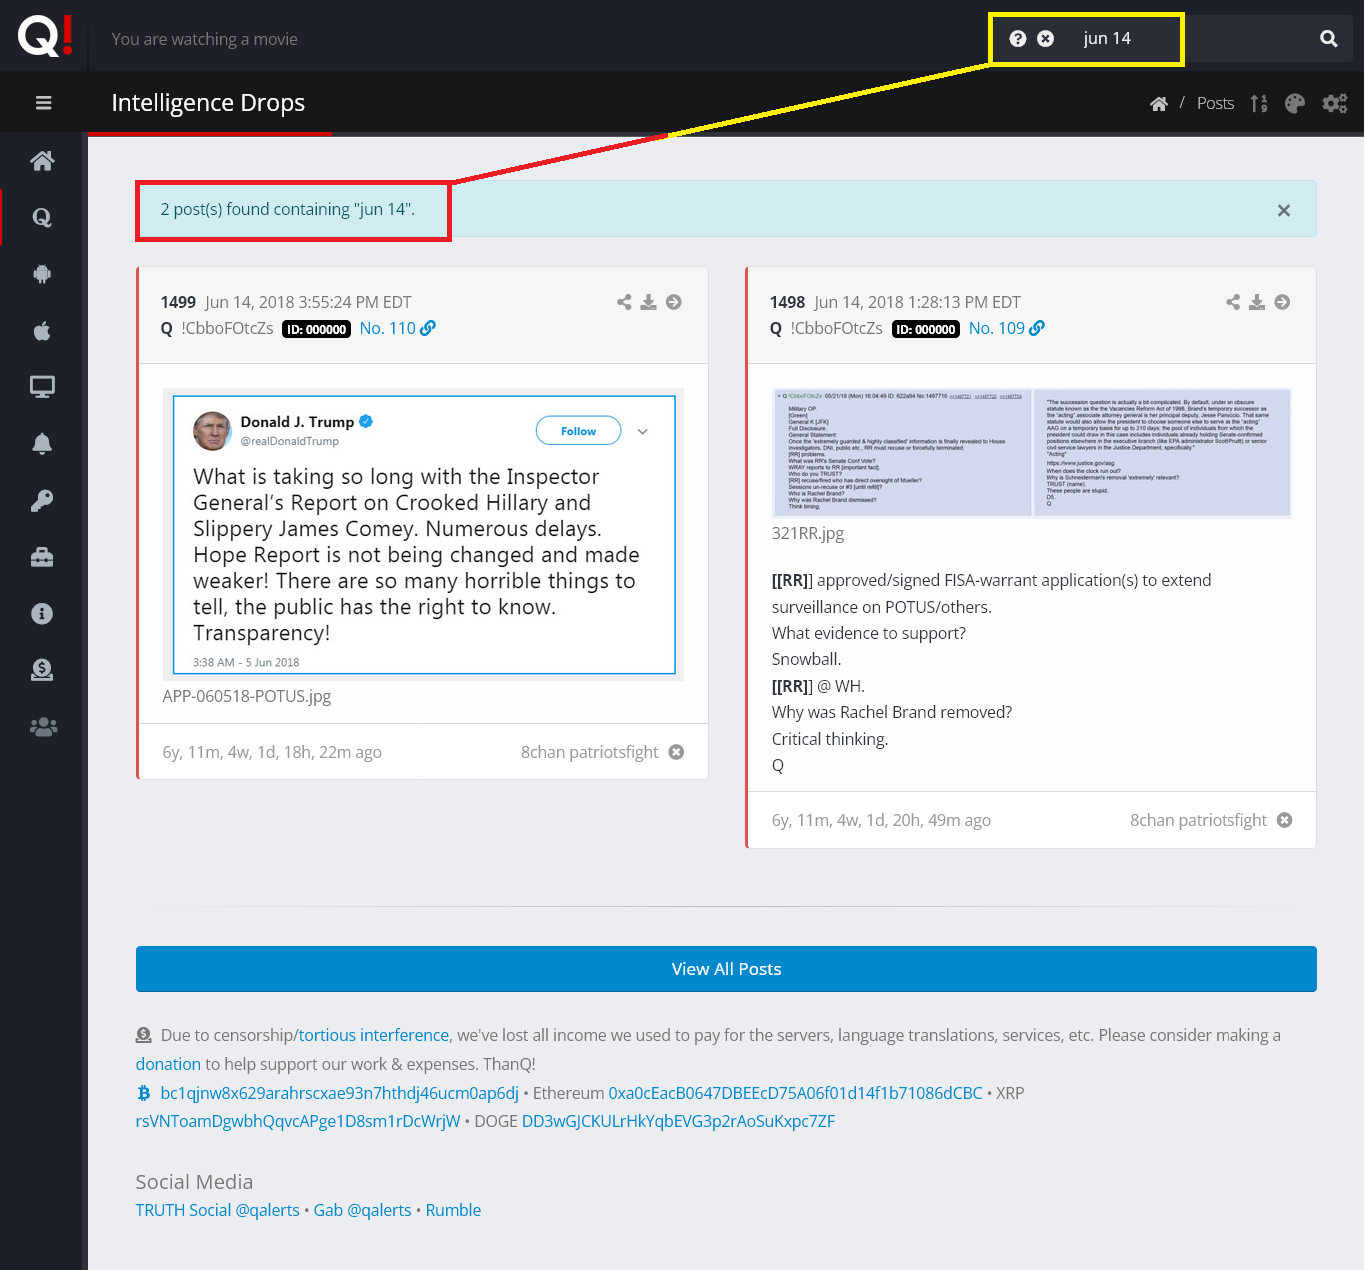Click the View All Posts button

coord(726,969)
